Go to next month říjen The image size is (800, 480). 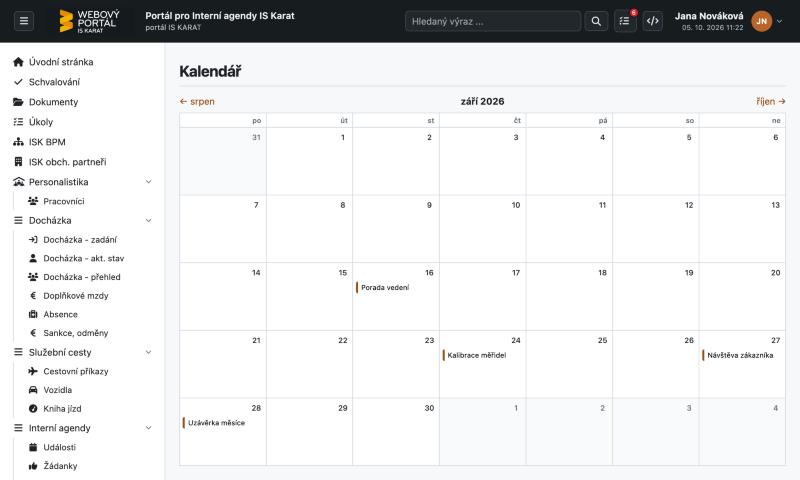click(770, 102)
